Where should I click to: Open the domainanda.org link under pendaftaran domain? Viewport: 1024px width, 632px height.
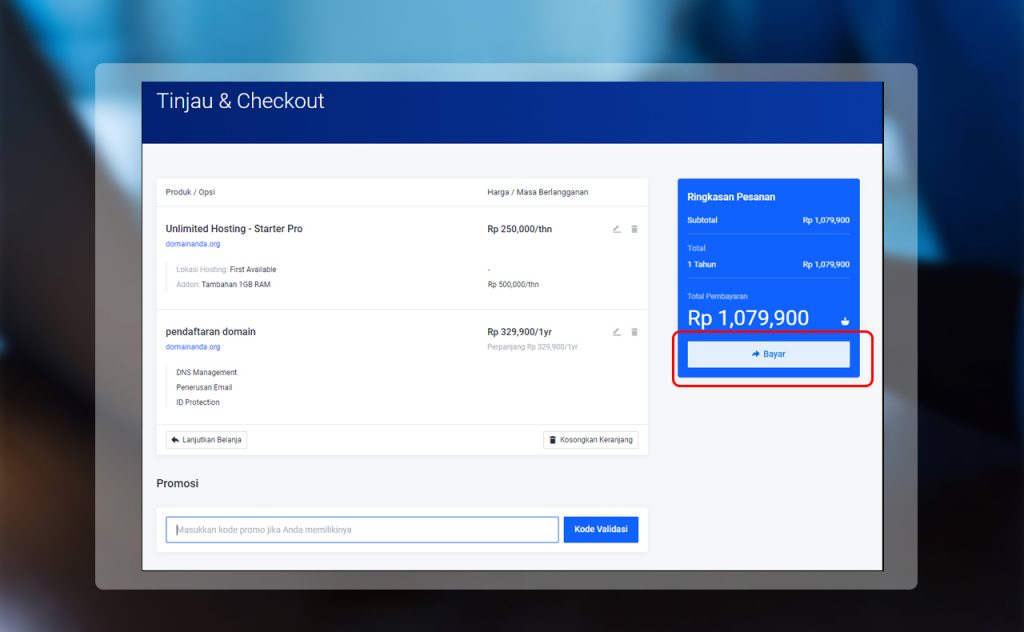193,347
